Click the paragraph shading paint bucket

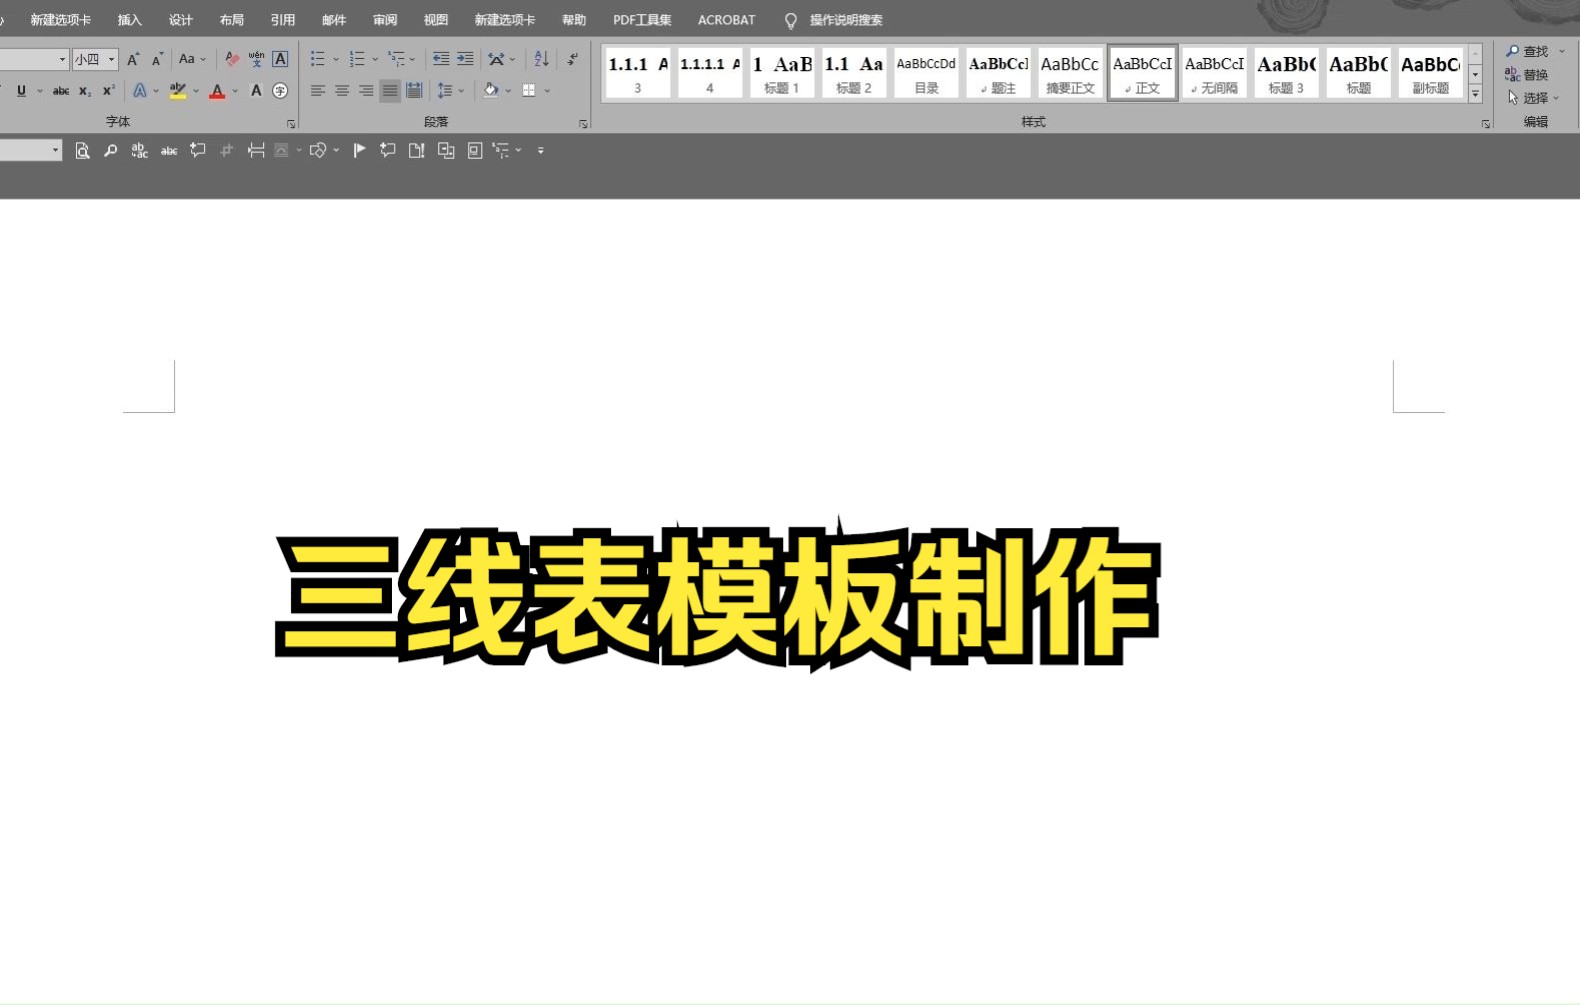(x=491, y=90)
